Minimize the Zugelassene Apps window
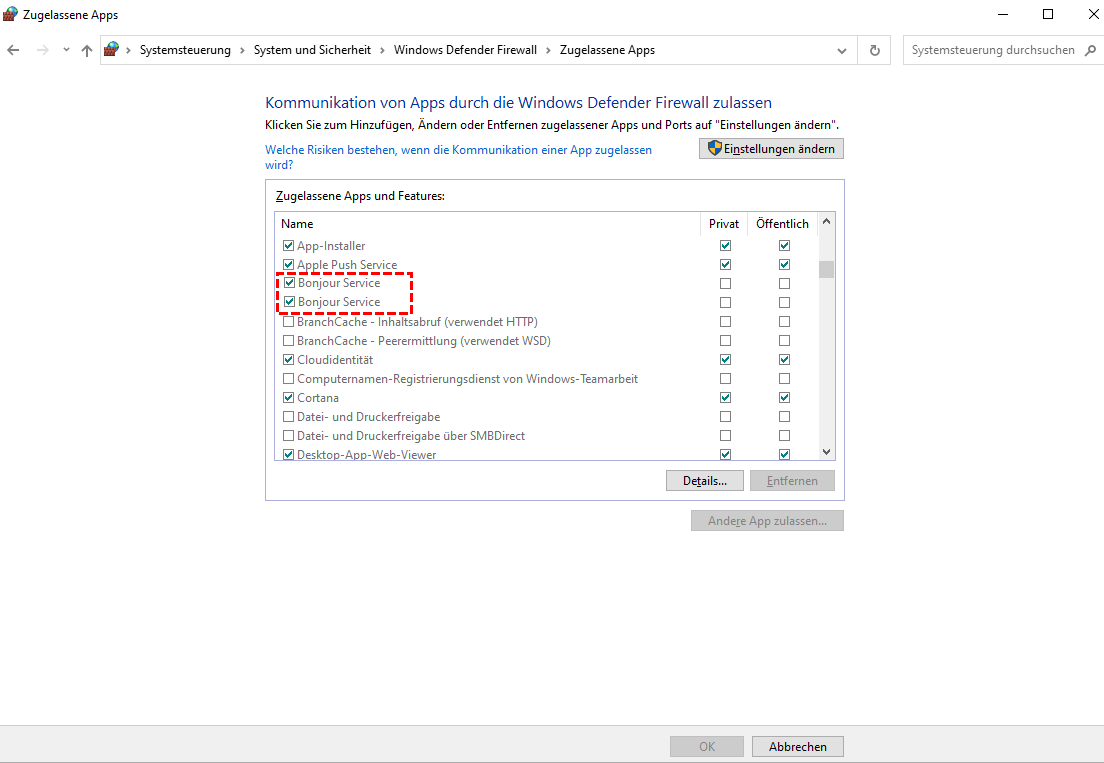 (1003, 14)
